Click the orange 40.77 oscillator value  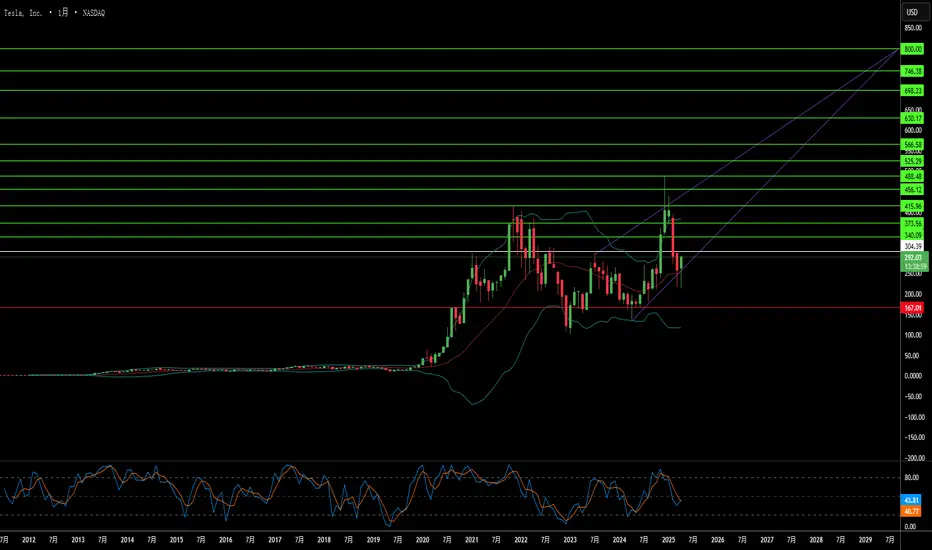(x=911, y=511)
